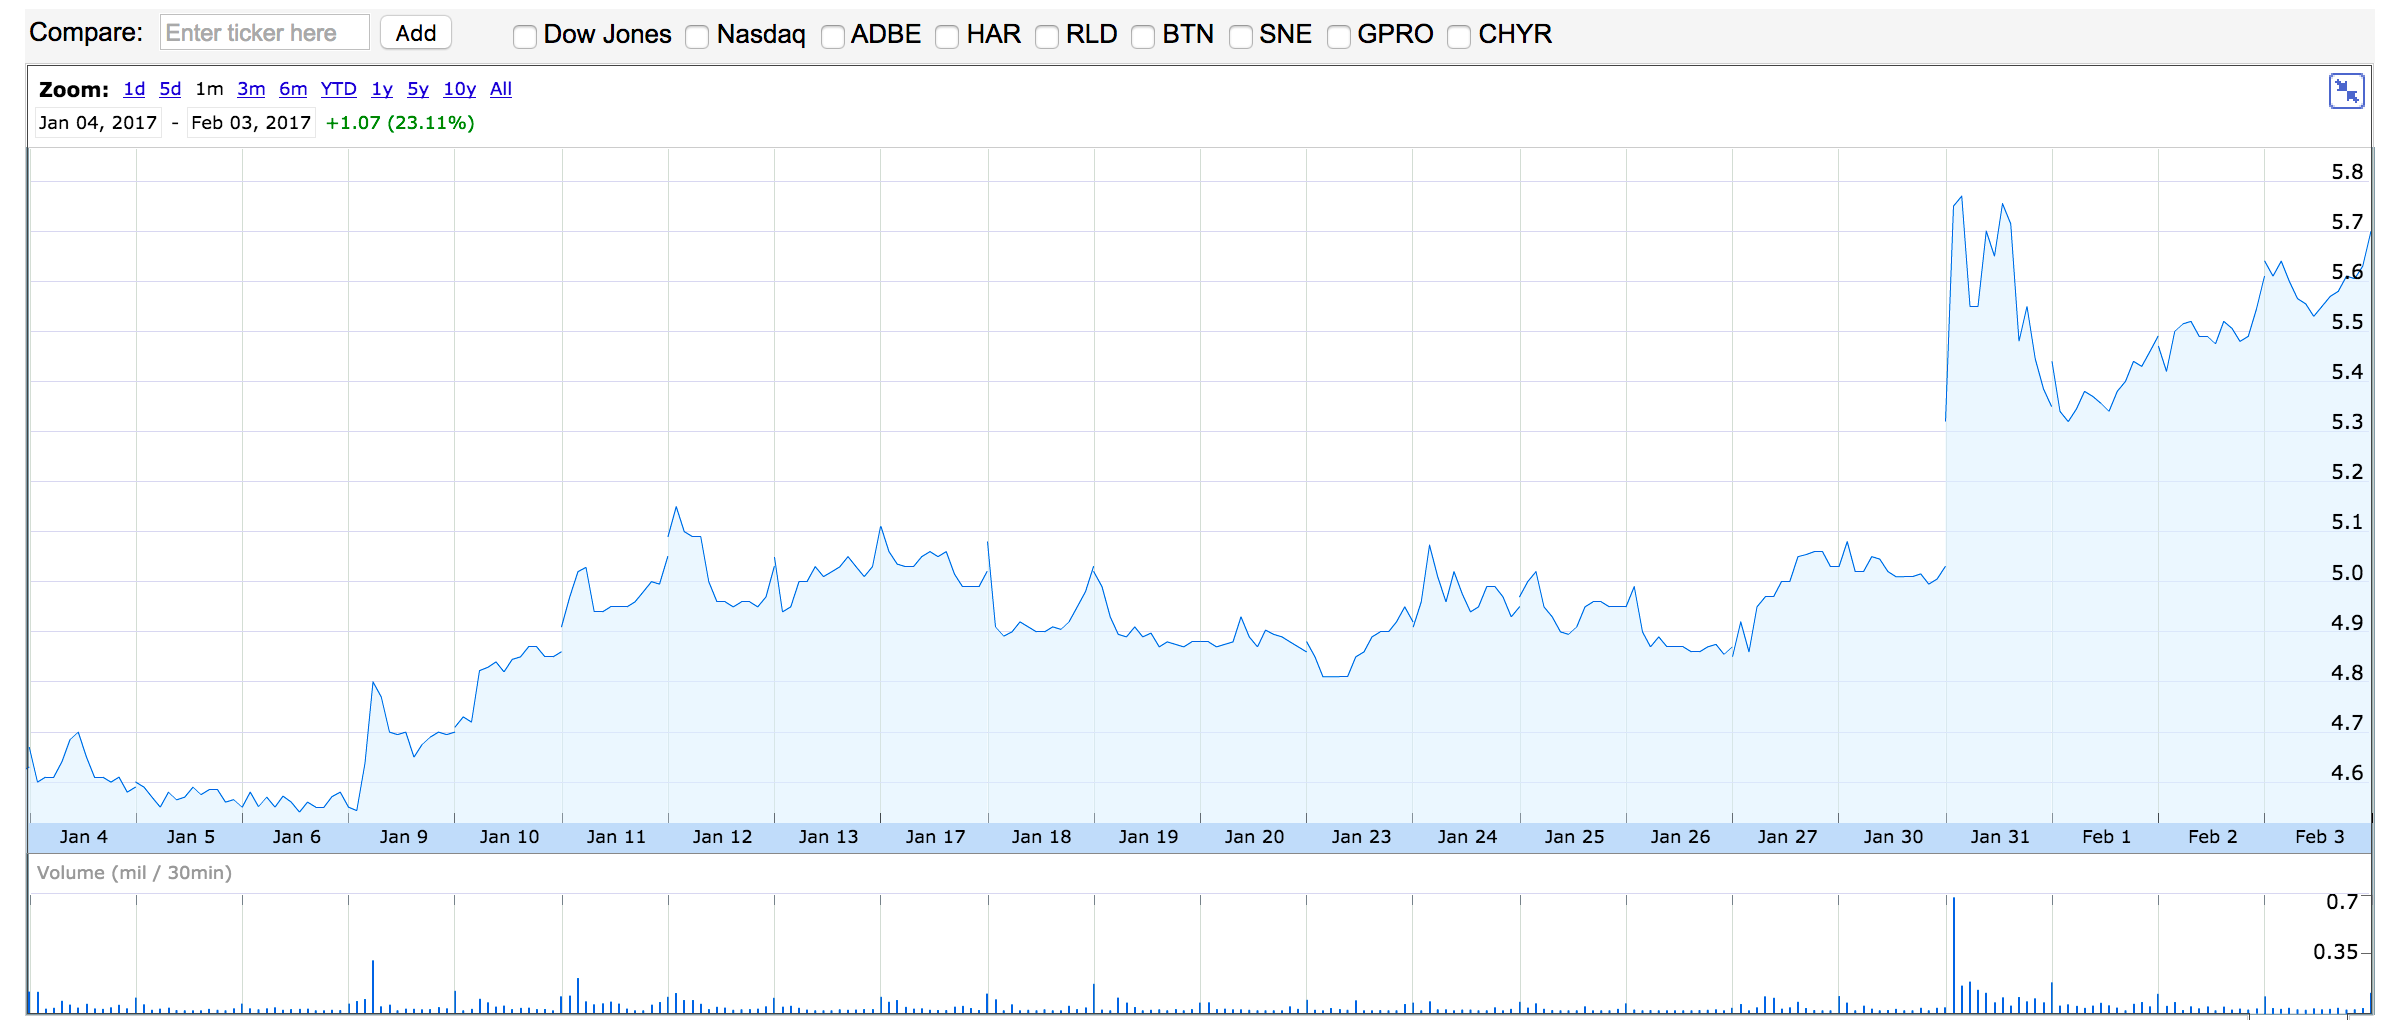Click the start date field Jan 04, 2017
Viewport: 2400px width, 1020px height.
click(x=98, y=123)
